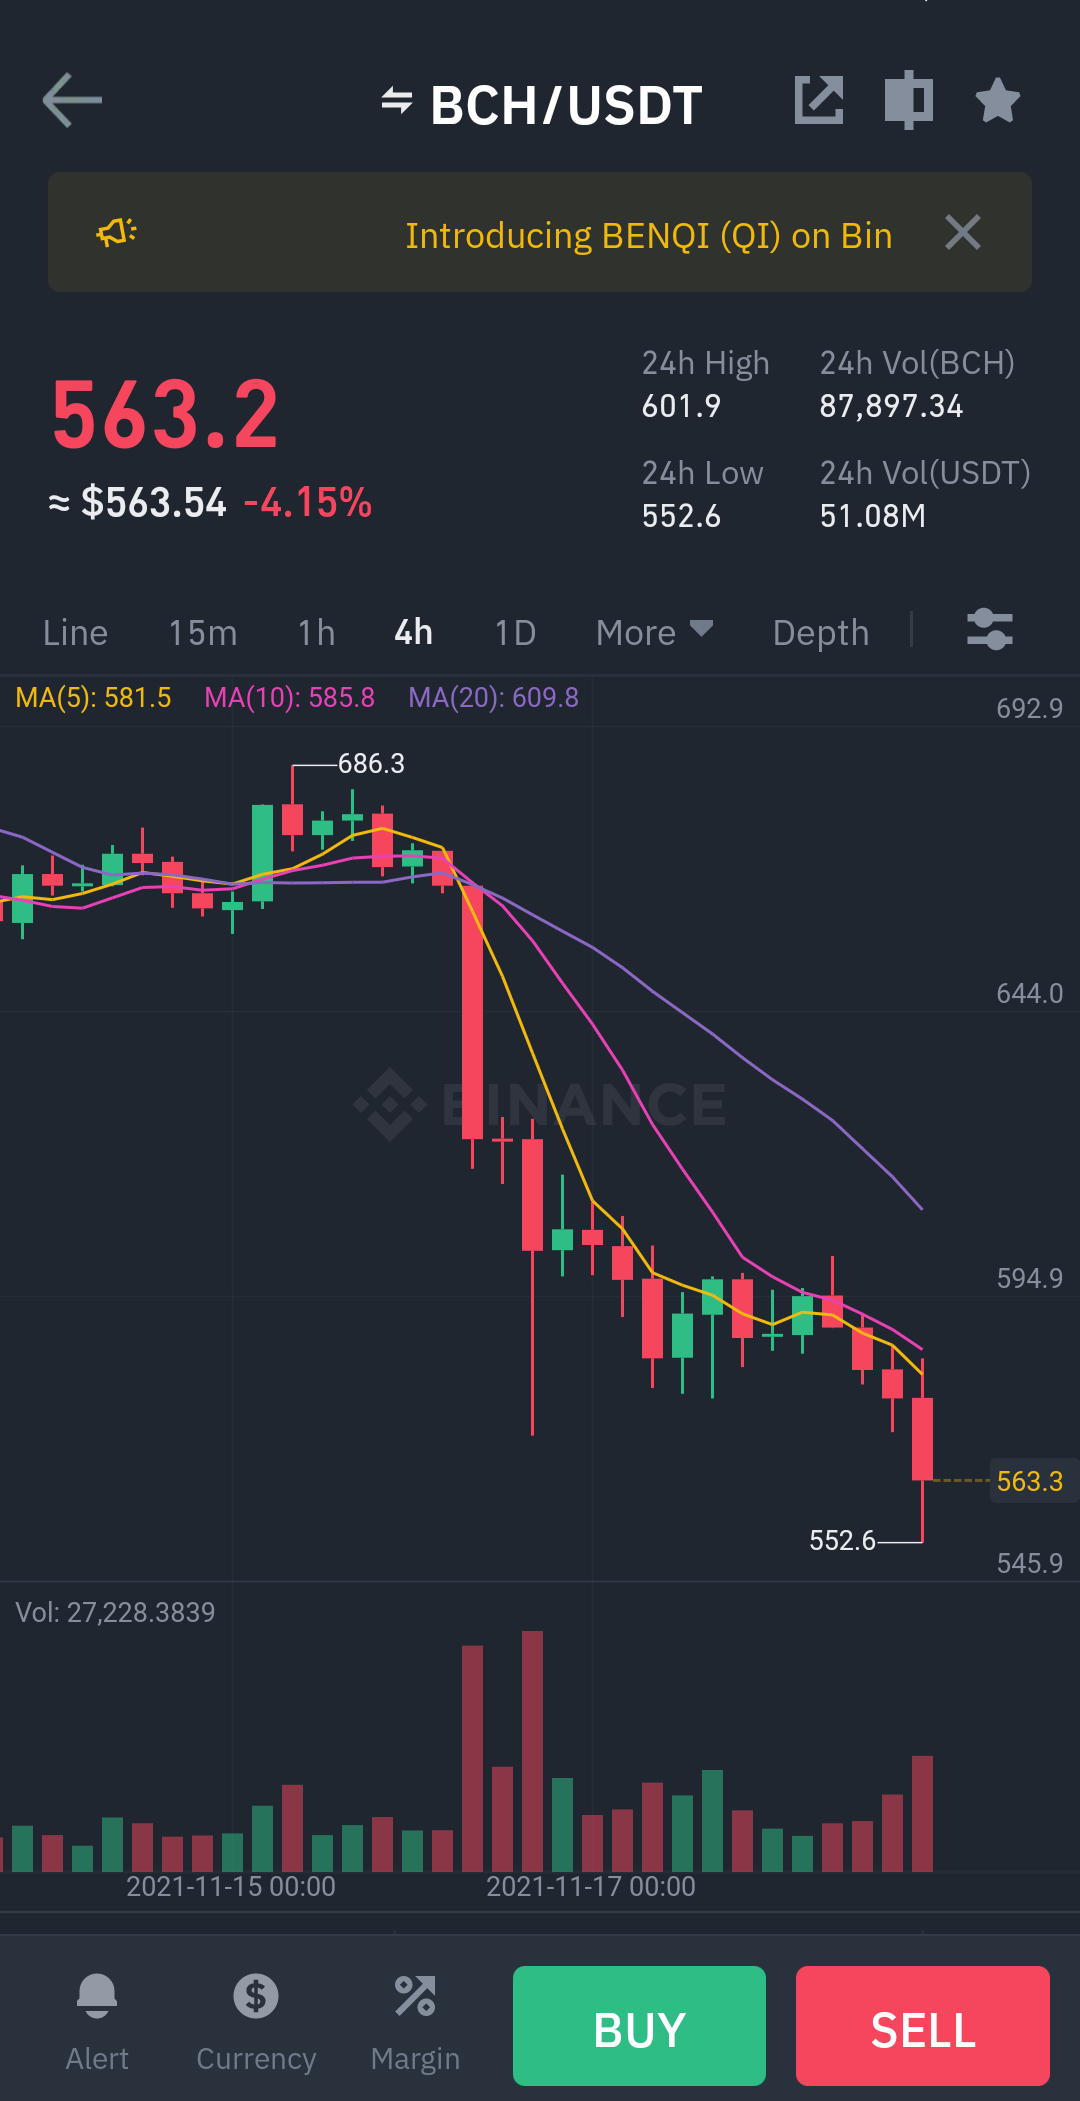Screen dimensions: 1080x2101
Task: Expand the More timeframe dropdown
Action: (x=654, y=632)
